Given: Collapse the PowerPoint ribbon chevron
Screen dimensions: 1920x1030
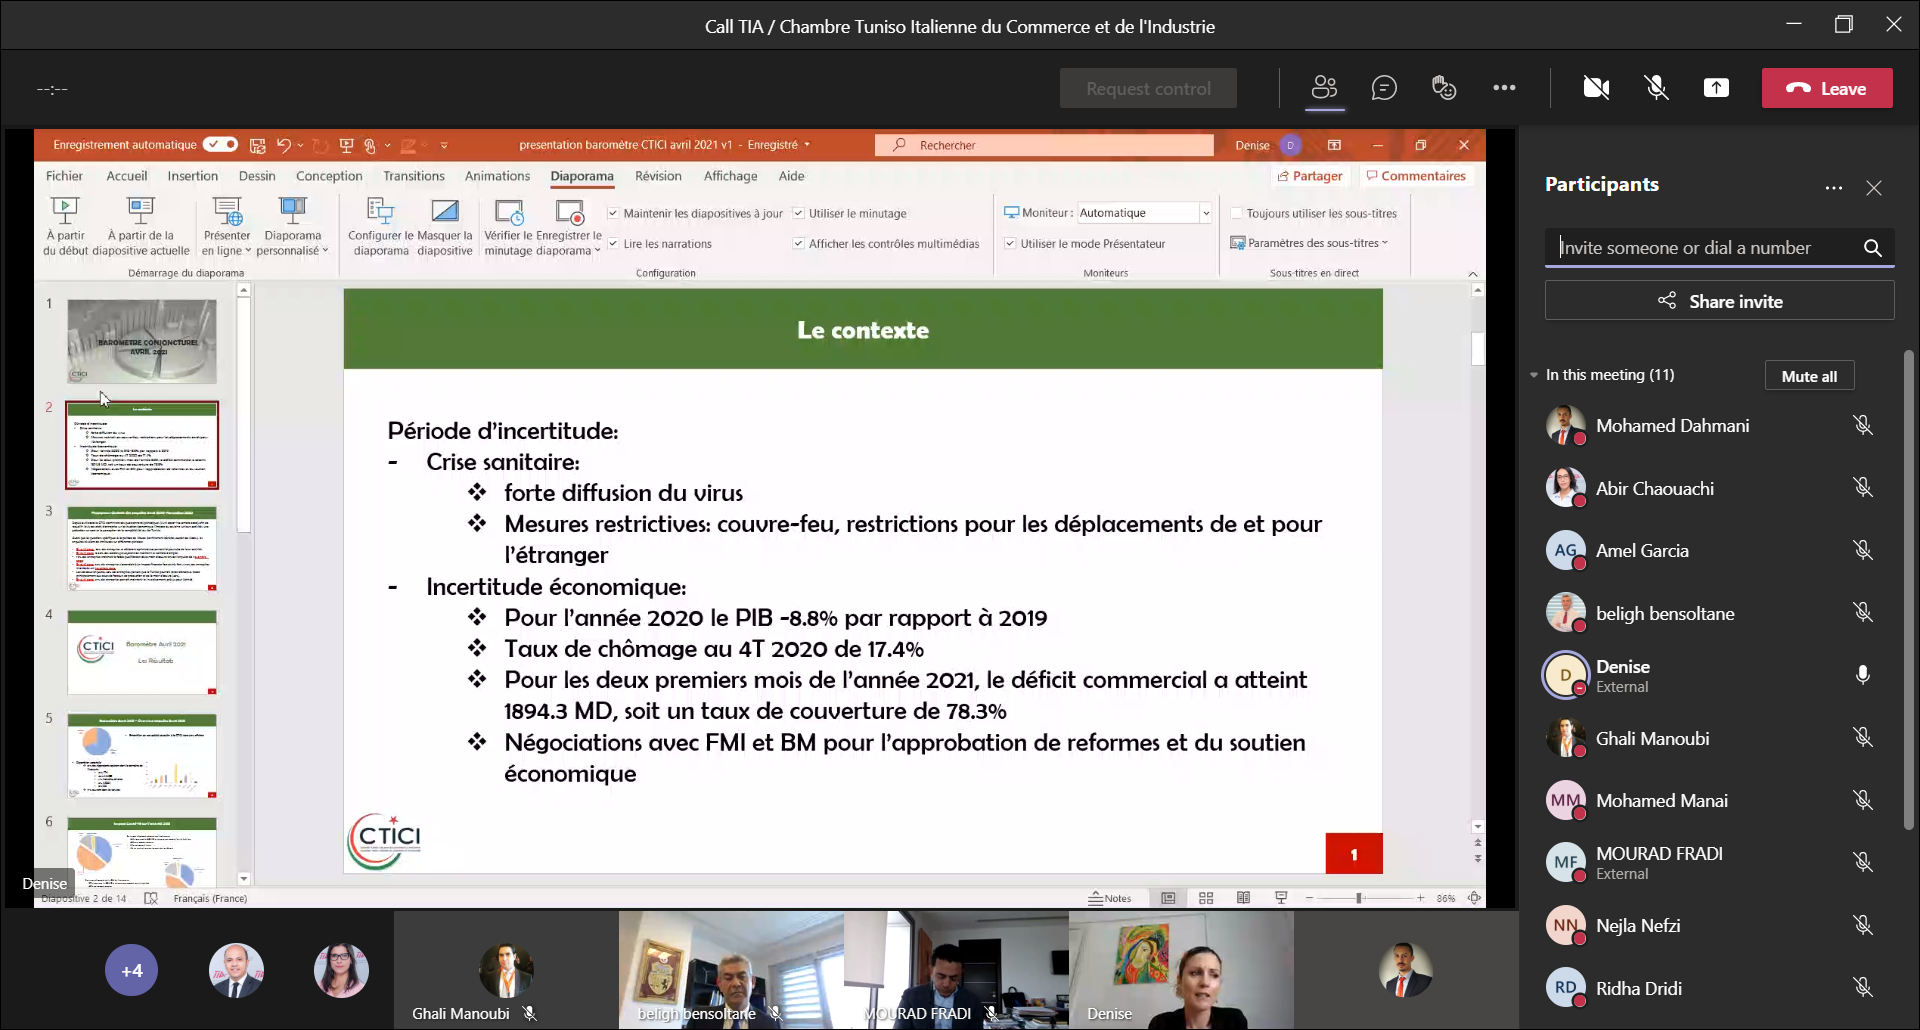Looking at the screenshot, I should point(1472,274).
